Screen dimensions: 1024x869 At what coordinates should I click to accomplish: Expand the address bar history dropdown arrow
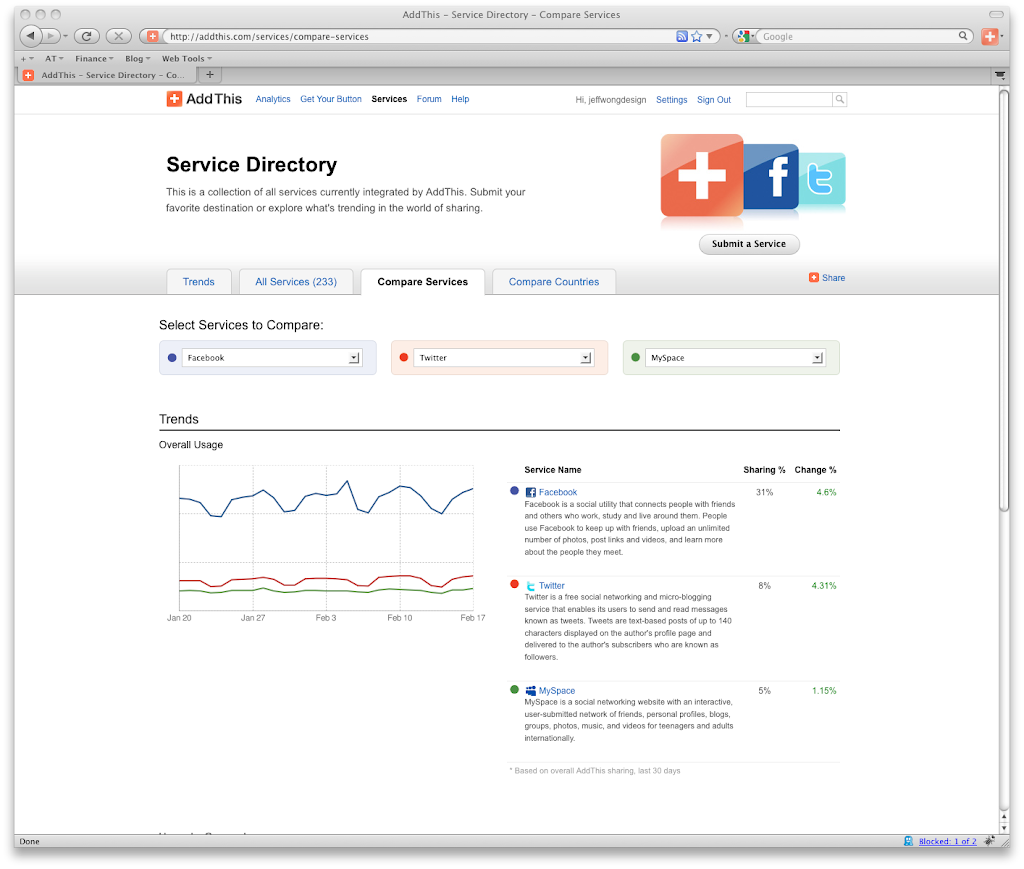tap(710, 37)
